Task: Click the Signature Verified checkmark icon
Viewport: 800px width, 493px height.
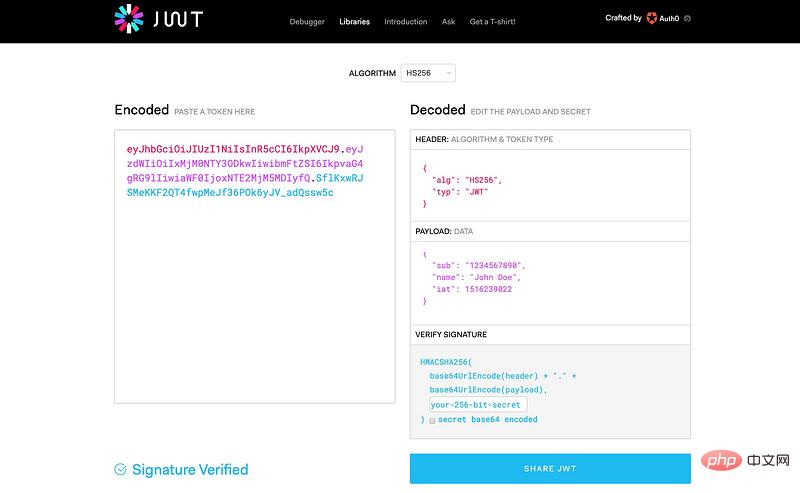Action: [x=121, y=469]
